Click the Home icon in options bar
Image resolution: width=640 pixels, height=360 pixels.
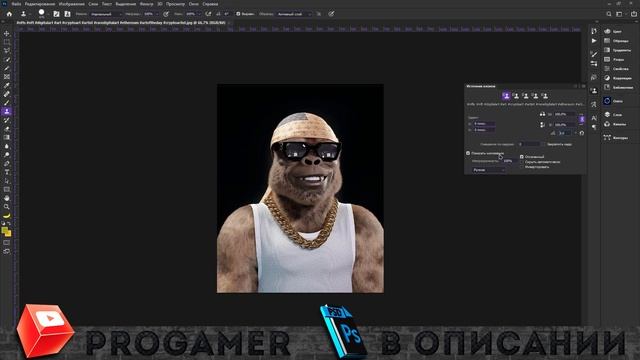tap(9, 14)
